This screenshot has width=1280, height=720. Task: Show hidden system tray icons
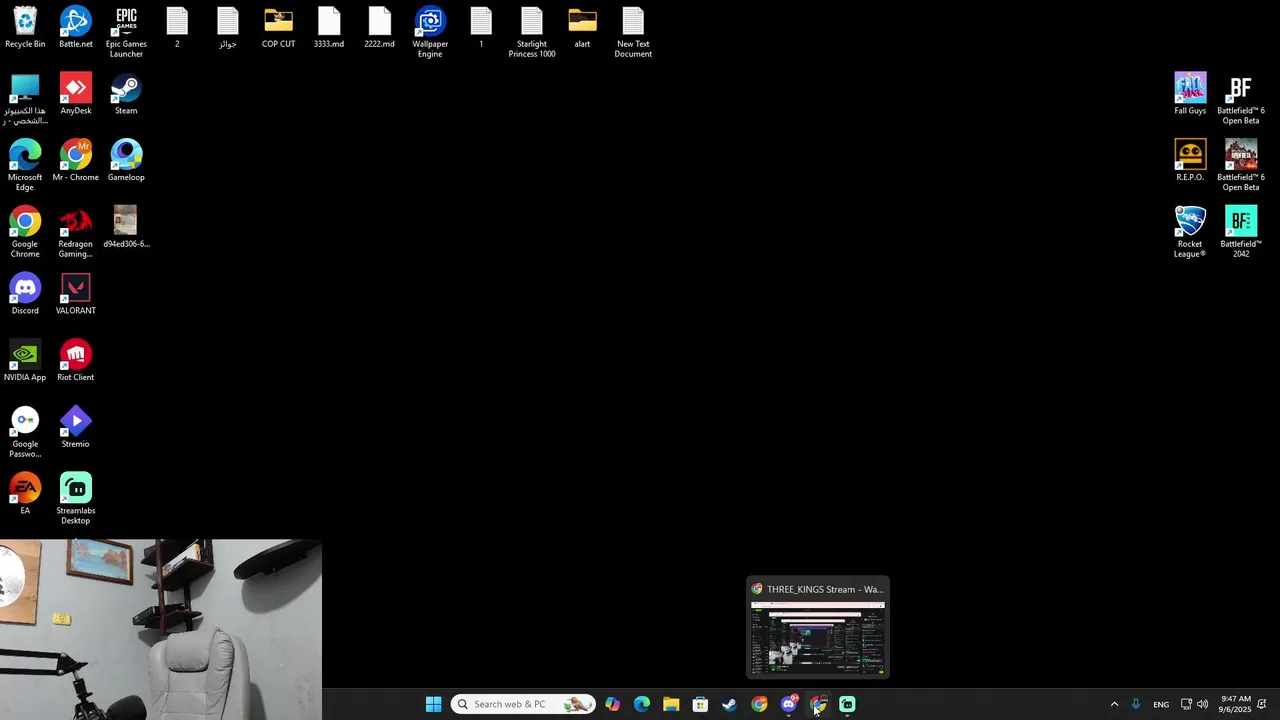click(1114, 704)
